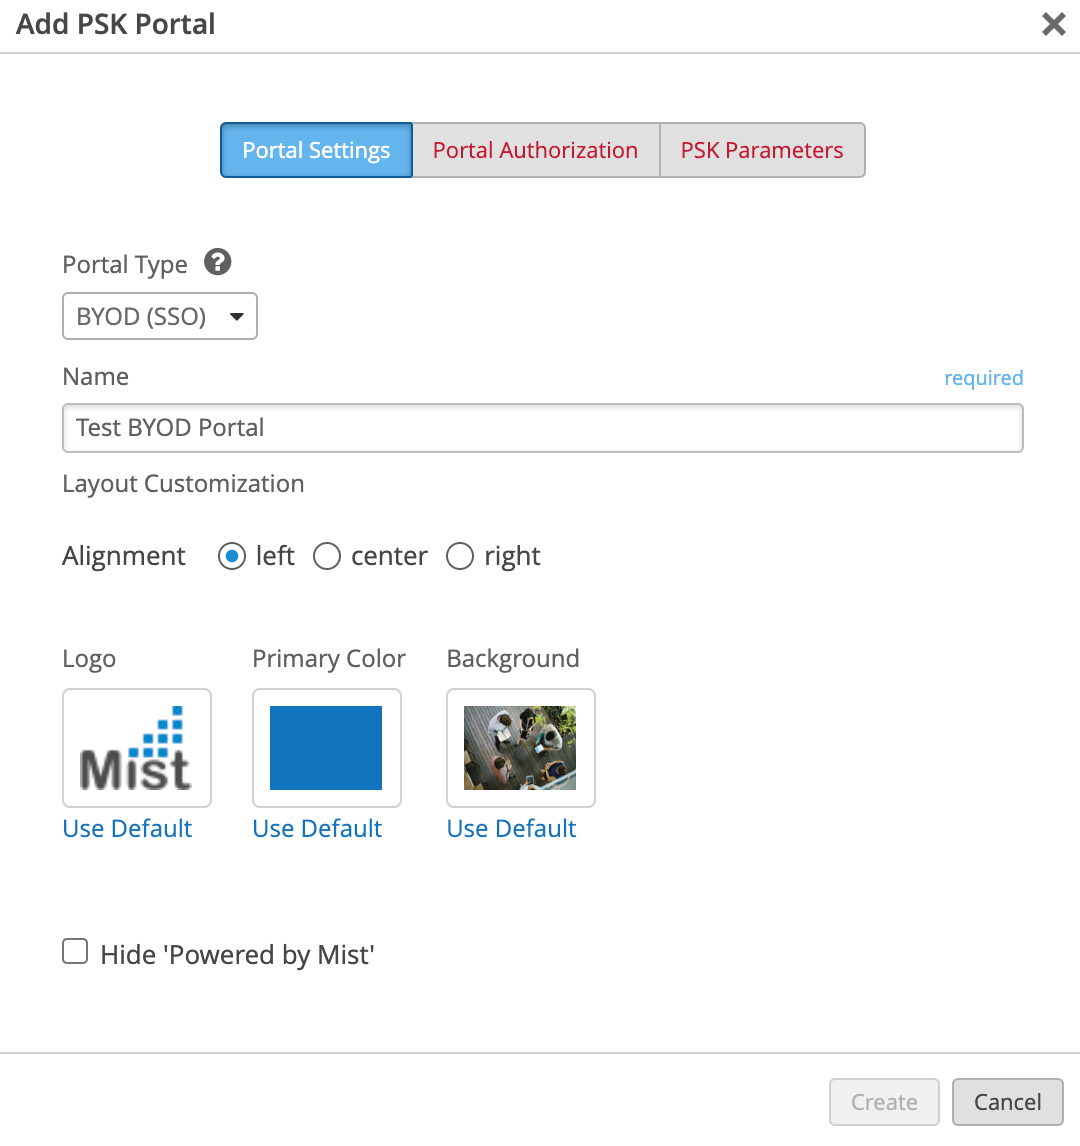
Task: Select the left alignment radio button
Action: [x=232, y=556]
